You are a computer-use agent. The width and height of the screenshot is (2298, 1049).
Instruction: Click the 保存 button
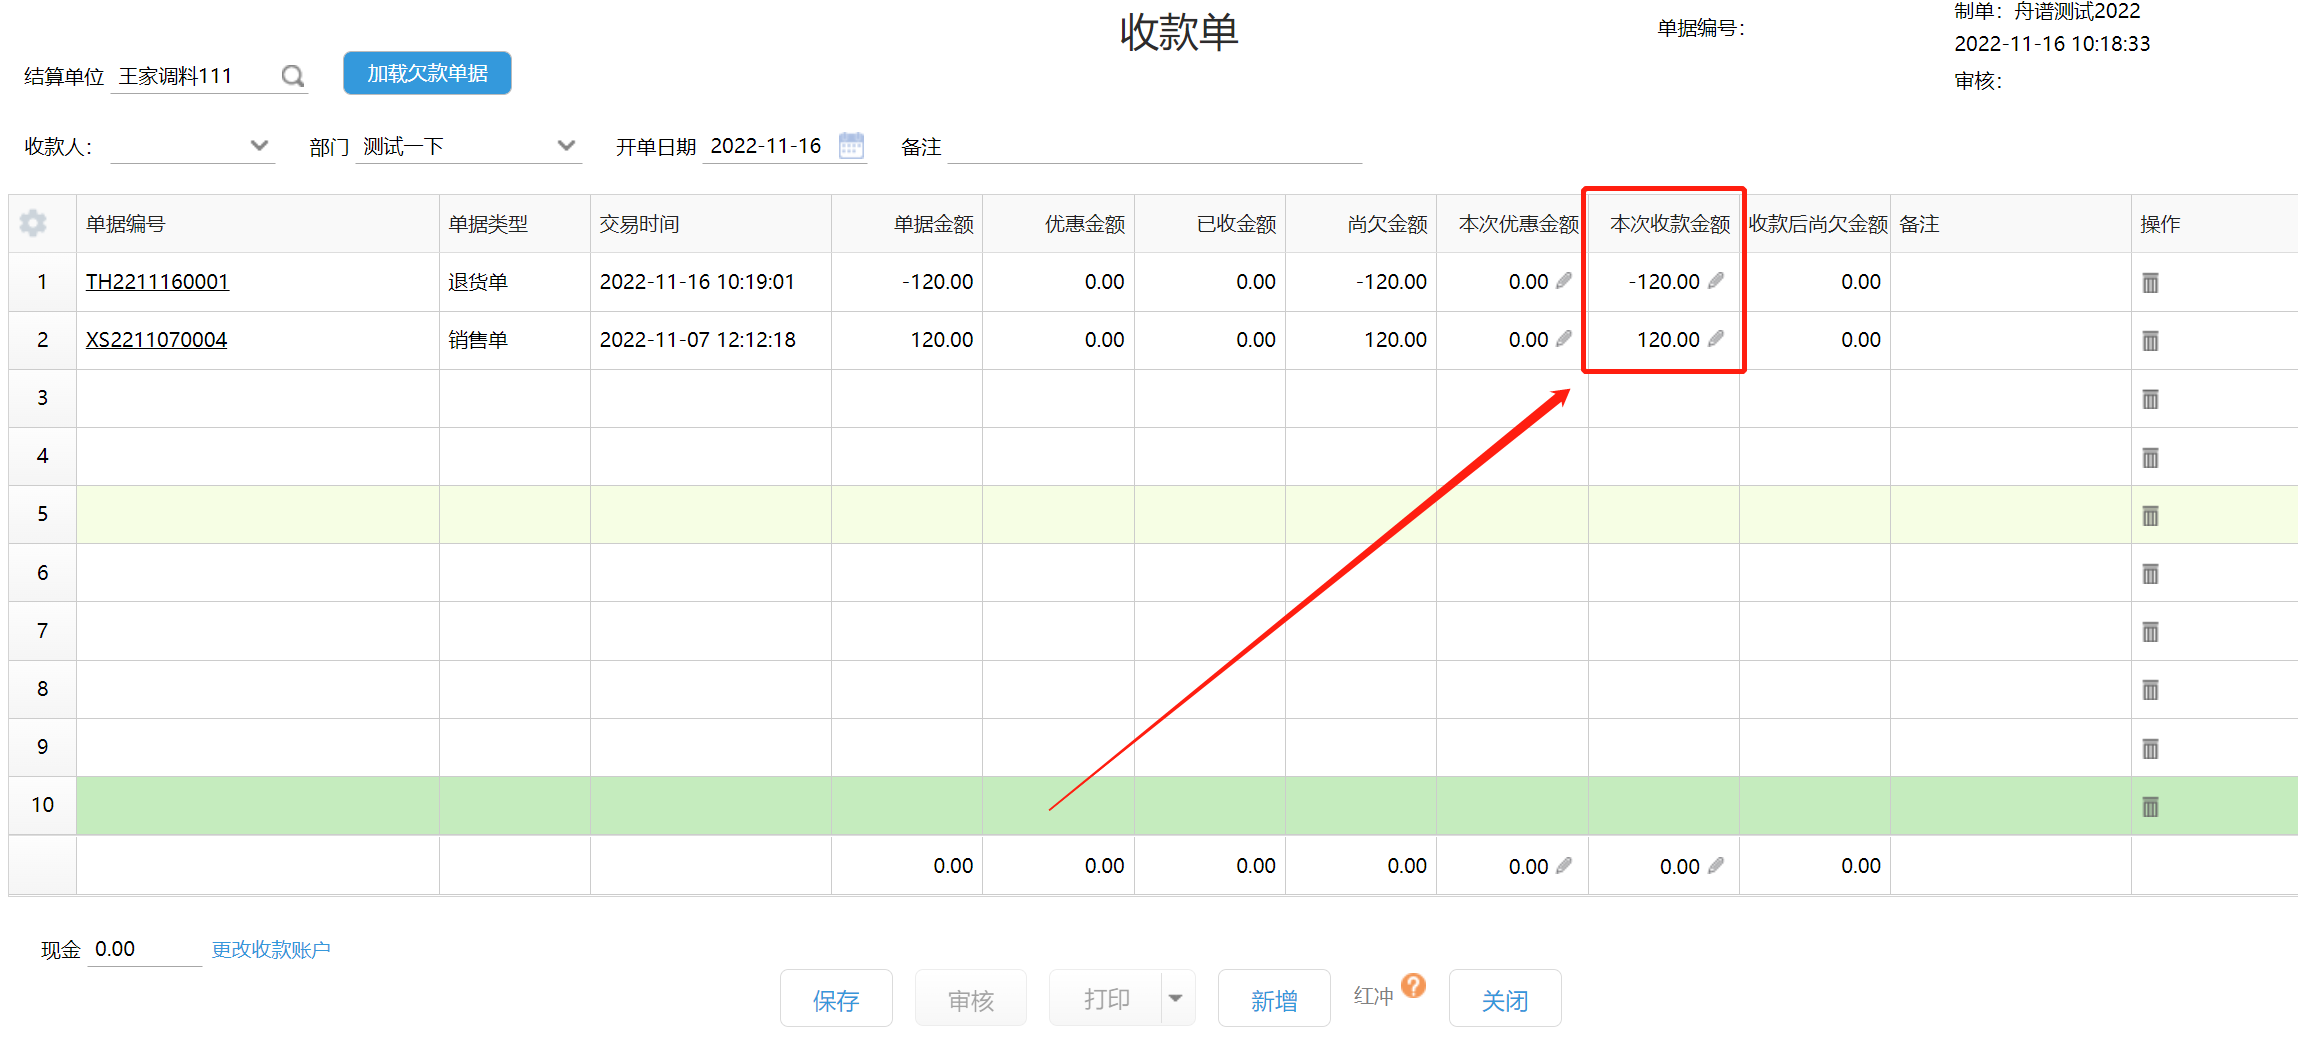click(x=836, y=998)
